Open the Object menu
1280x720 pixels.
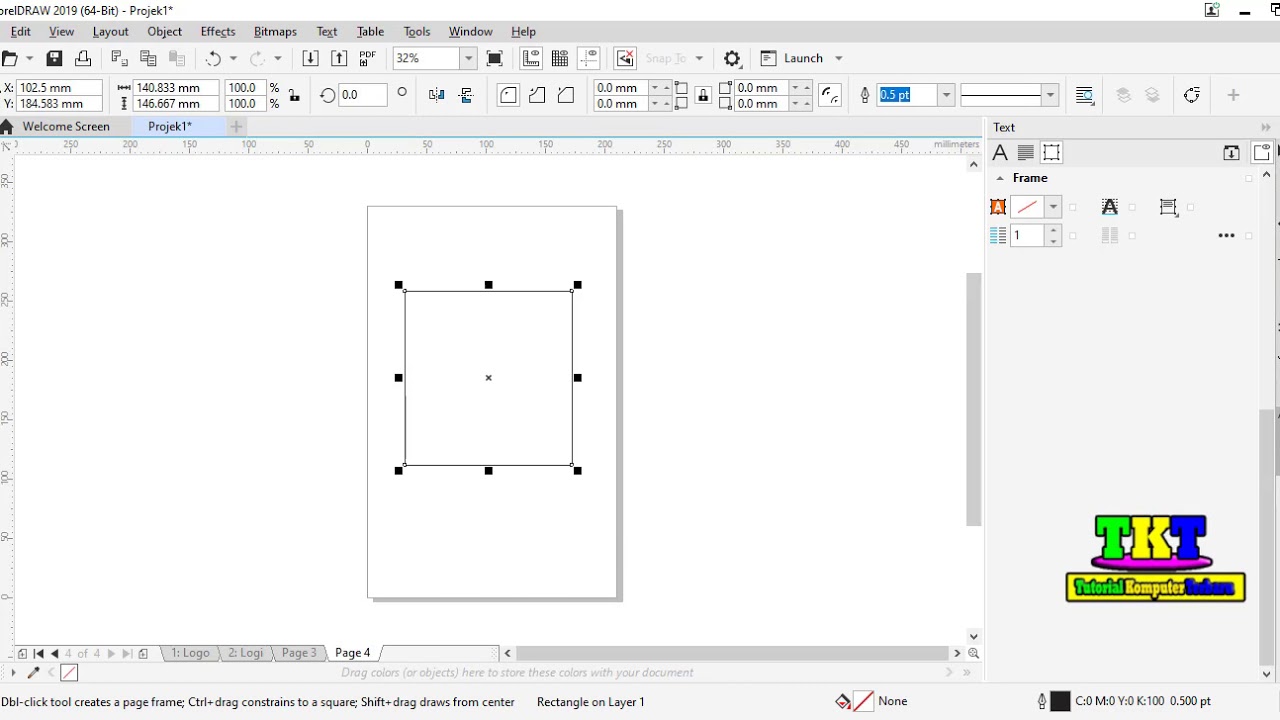(164, 32)
